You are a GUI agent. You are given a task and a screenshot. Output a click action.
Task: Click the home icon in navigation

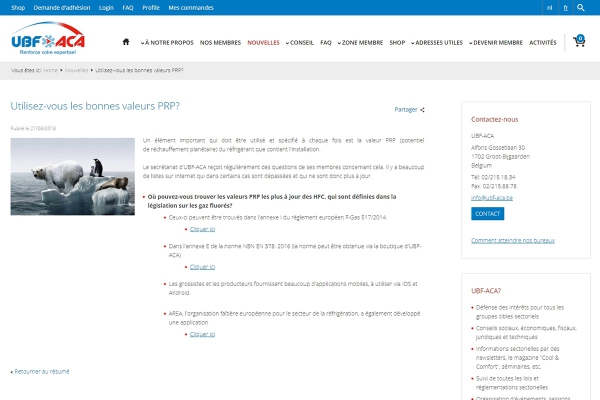(126, 42)
